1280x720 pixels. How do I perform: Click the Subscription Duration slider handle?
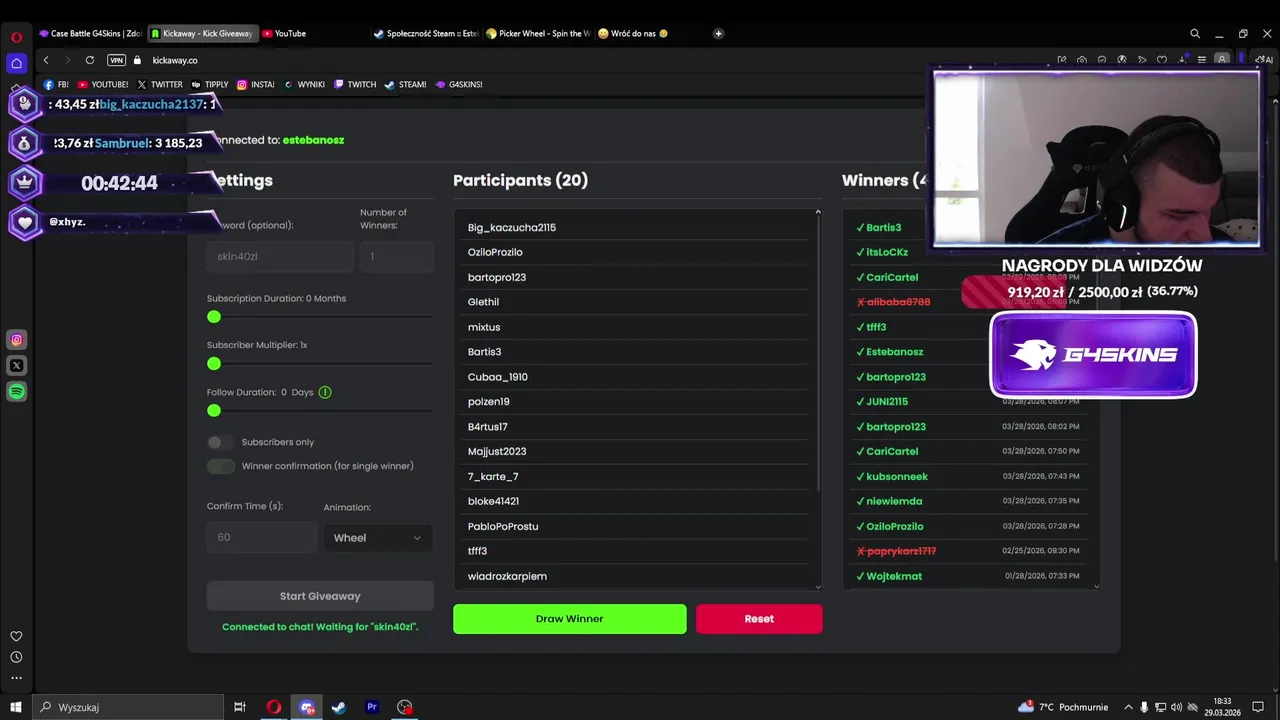(x=214, y=317)
